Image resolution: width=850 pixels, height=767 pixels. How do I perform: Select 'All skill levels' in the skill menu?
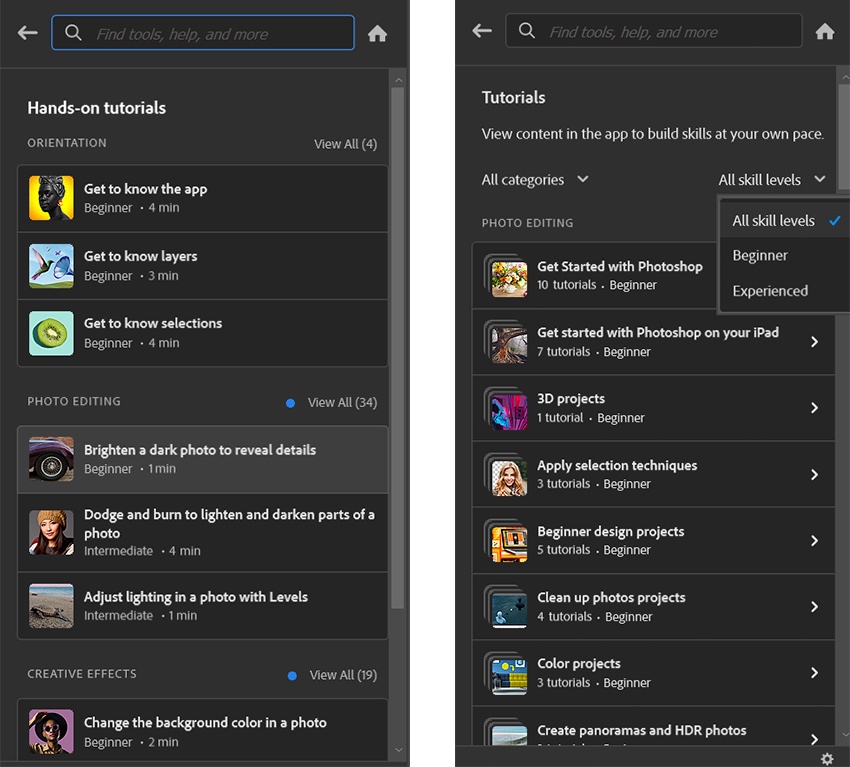coord(784,221)
